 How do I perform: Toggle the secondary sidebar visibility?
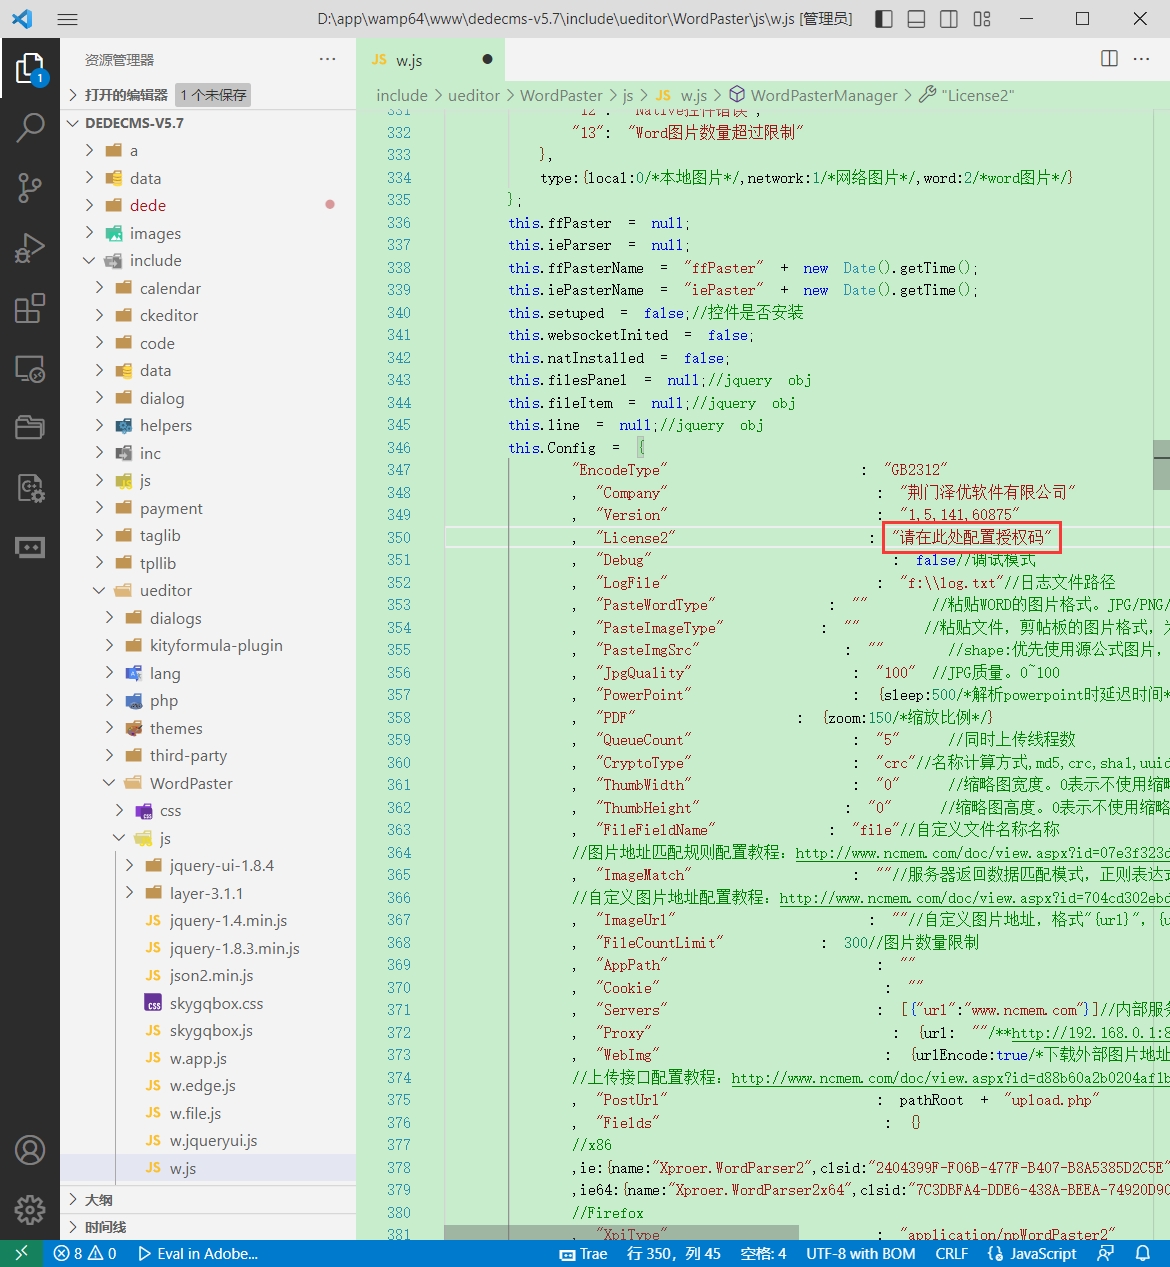949,19
